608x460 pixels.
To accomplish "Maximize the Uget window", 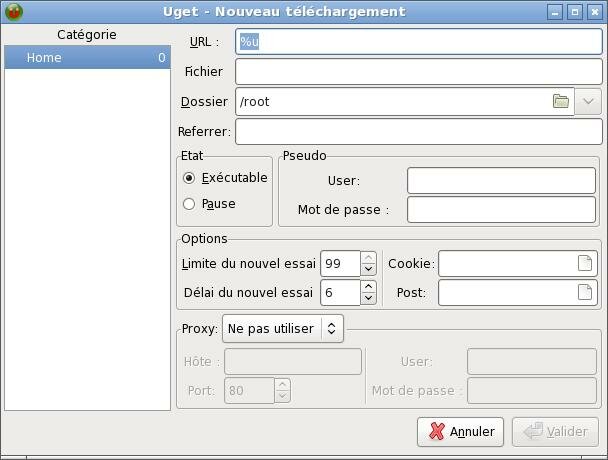I will tap(575, 12).
